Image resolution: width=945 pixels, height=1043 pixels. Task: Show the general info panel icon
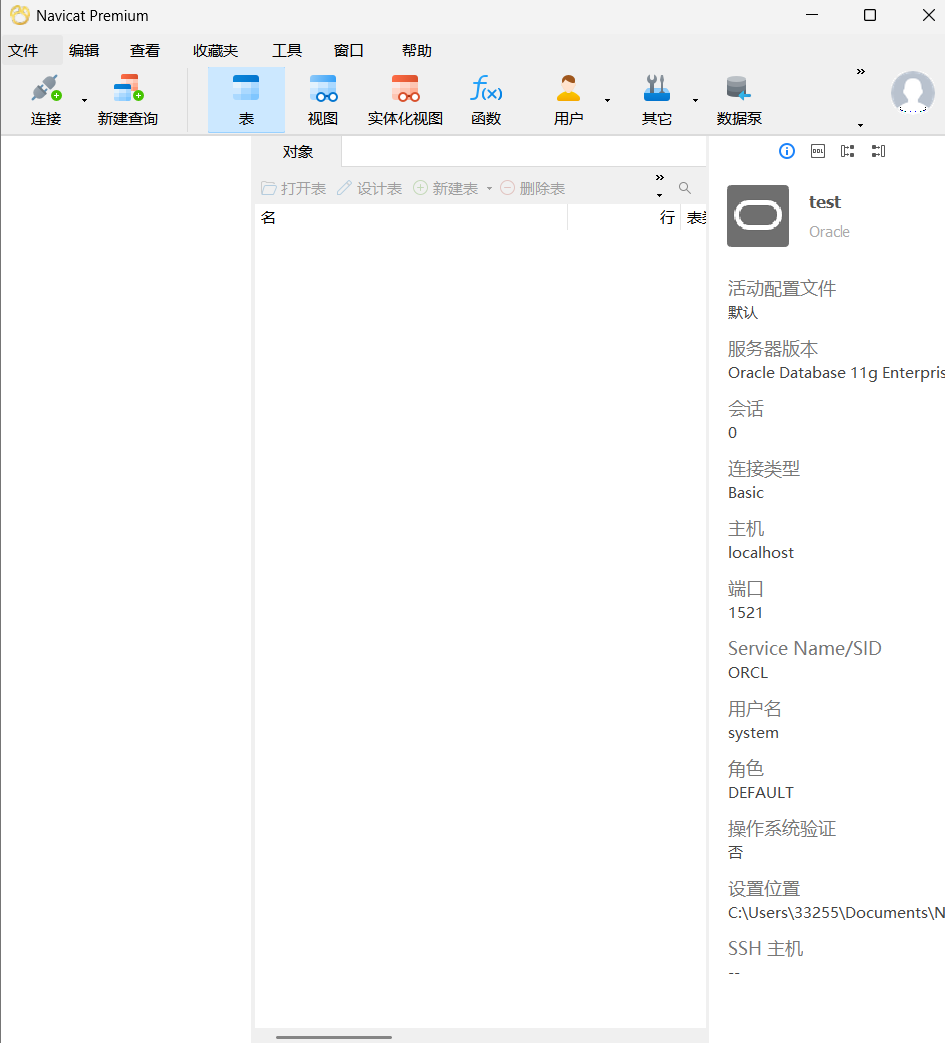click(787, 151)
